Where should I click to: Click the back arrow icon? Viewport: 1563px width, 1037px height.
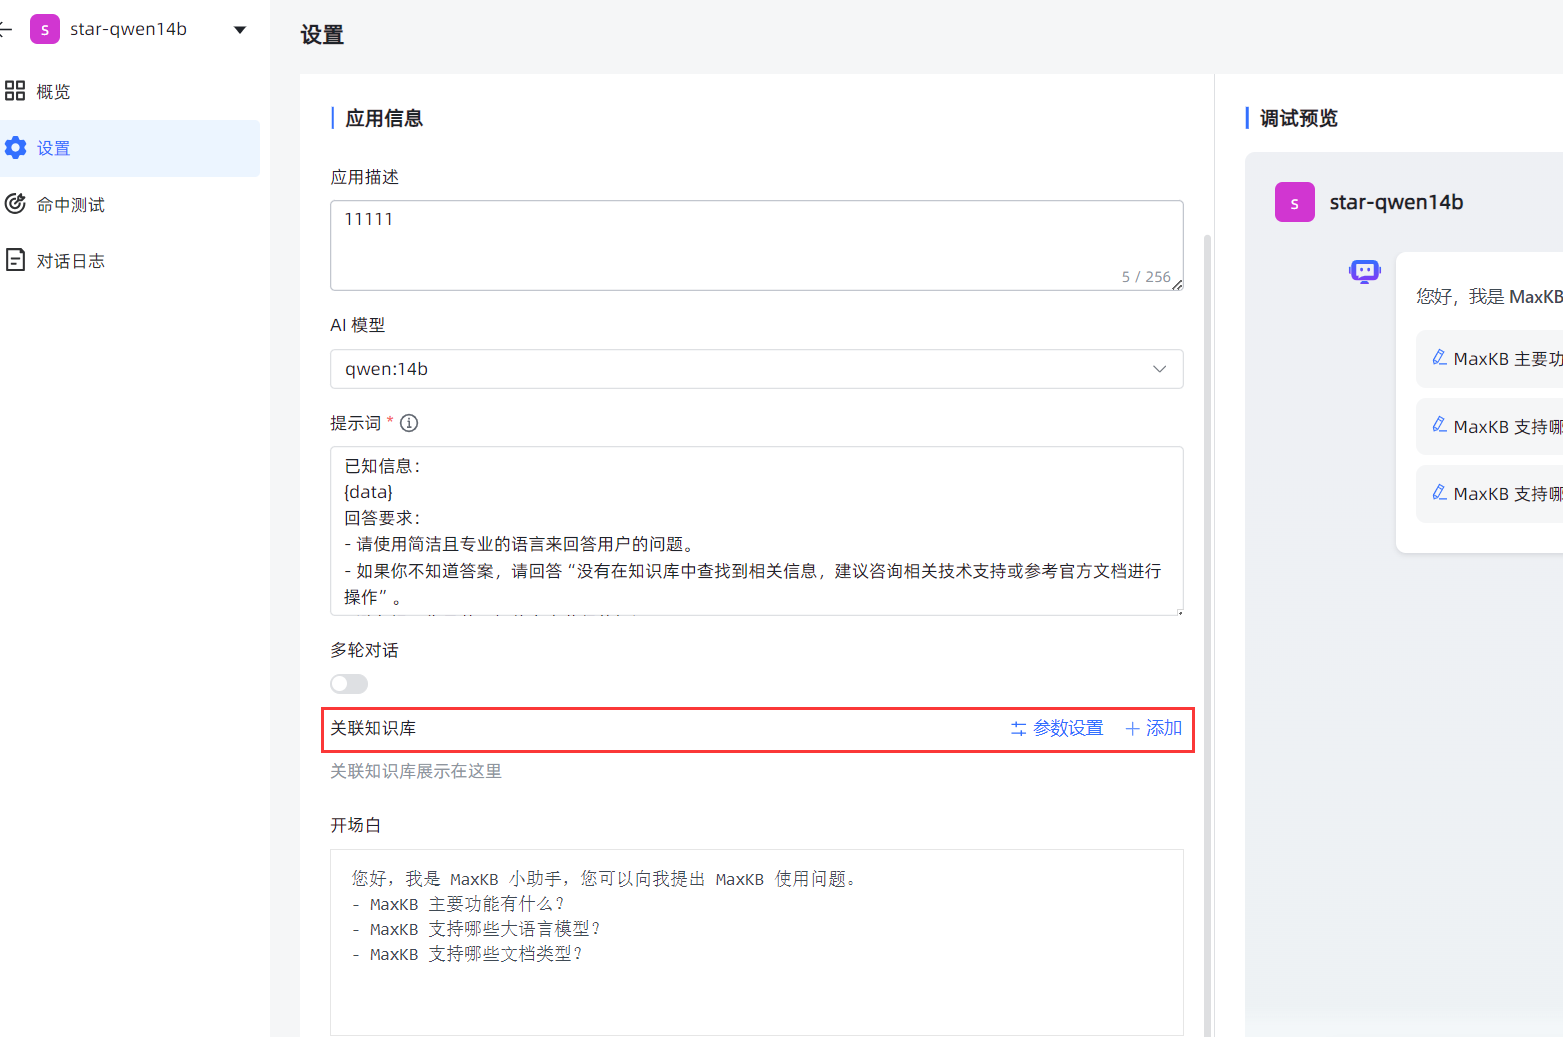(x=5, y=29)
